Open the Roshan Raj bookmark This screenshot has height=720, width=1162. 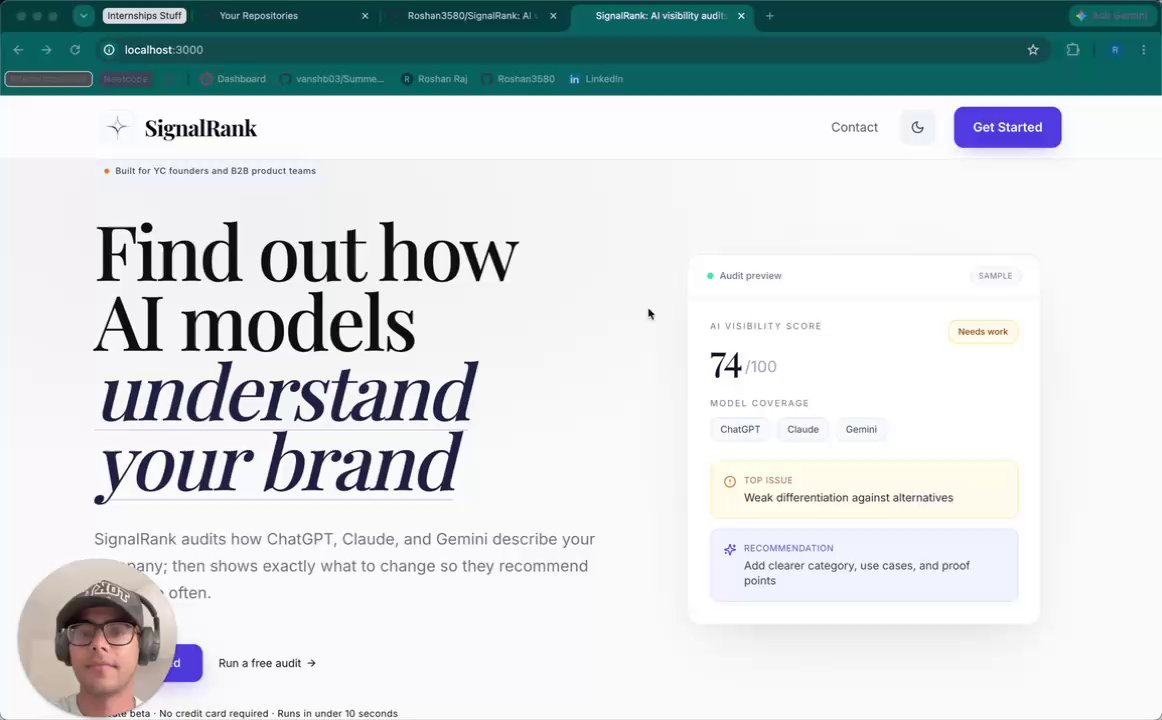tap(434, 79)
